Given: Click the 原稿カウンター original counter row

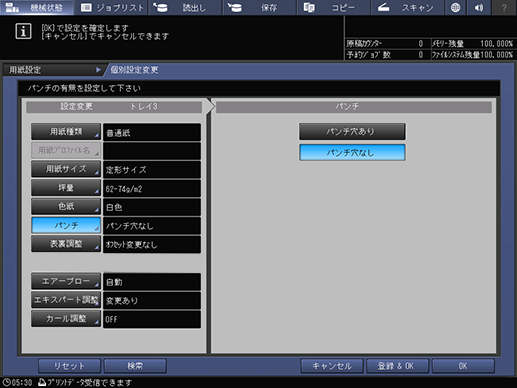Looking at the screenshot, I should pos(387,44).
